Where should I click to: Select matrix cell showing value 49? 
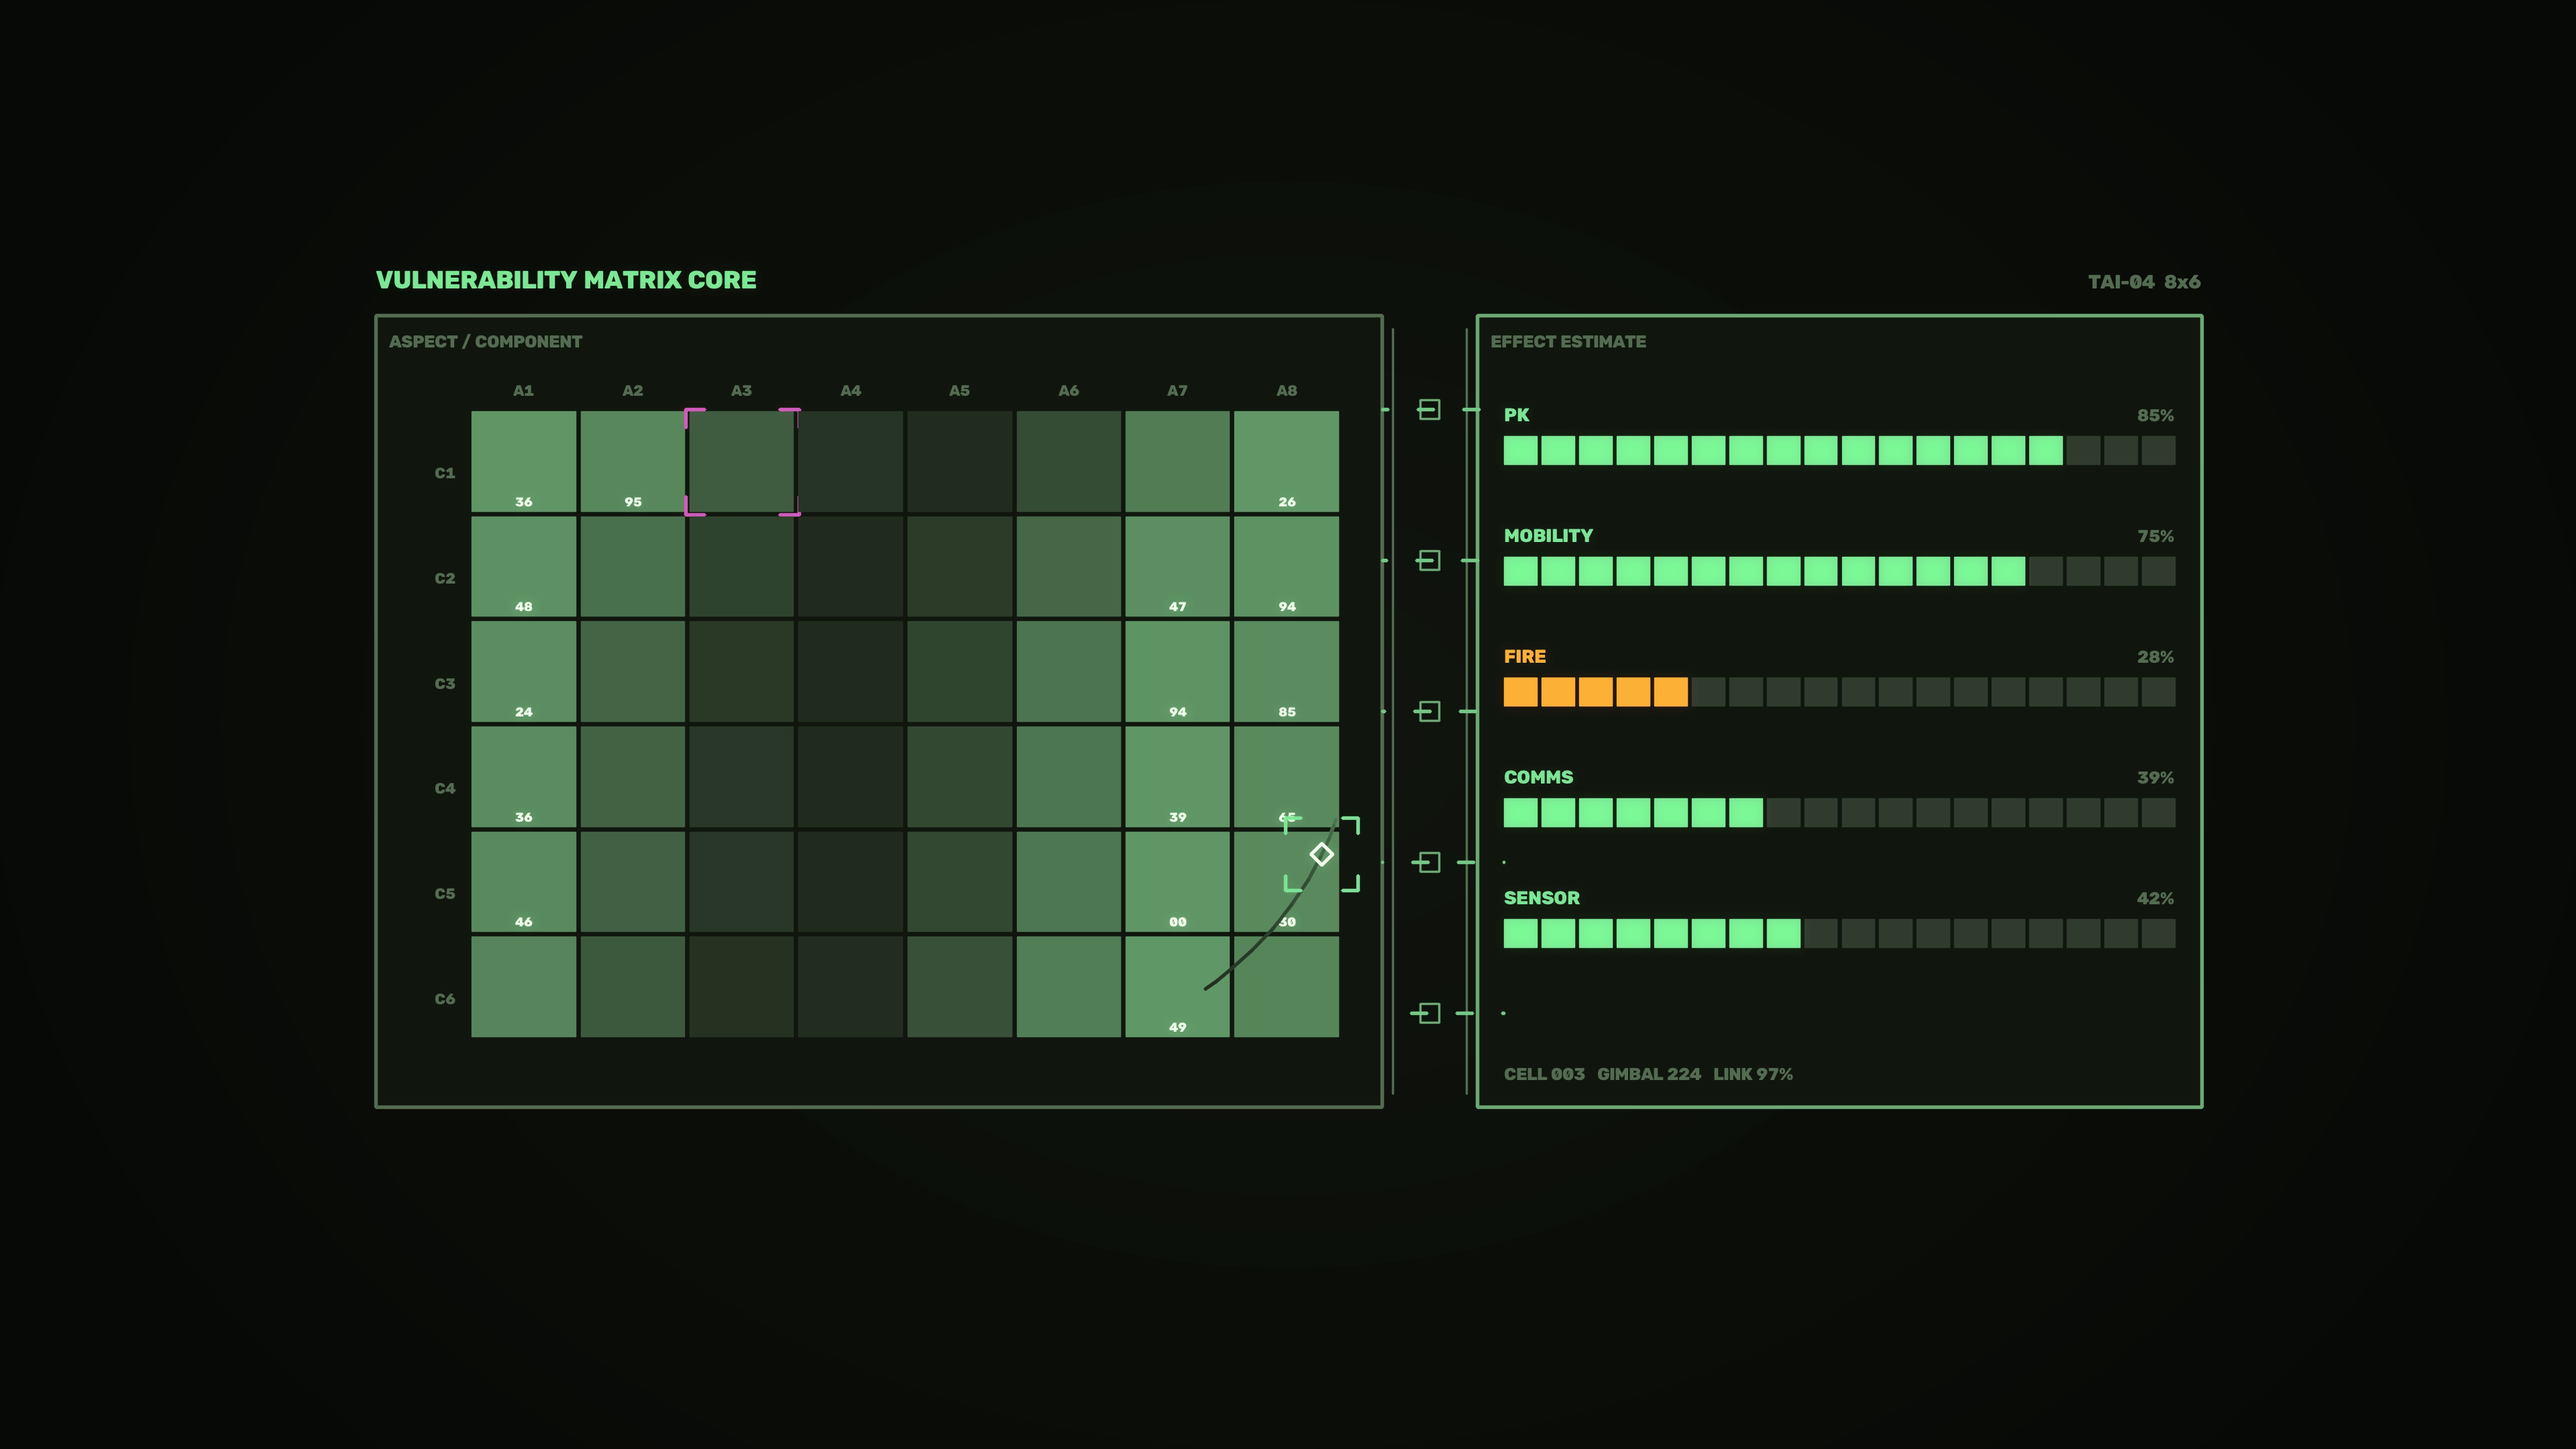coord(1177,987)
